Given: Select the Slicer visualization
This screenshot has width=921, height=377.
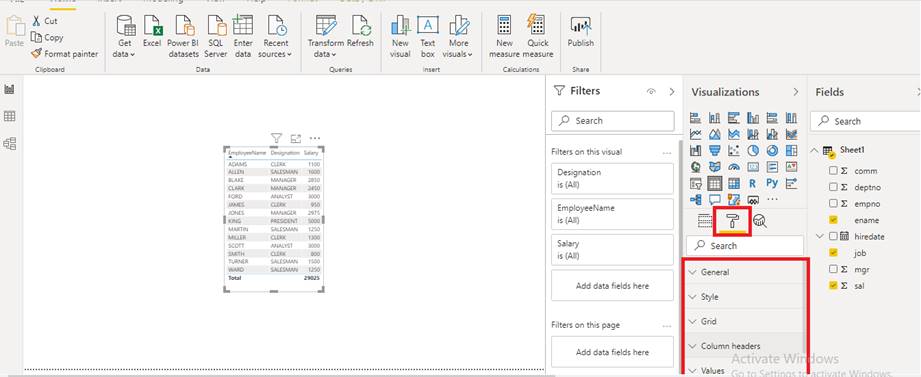Looking at the screenshot, I should (695, 183).
